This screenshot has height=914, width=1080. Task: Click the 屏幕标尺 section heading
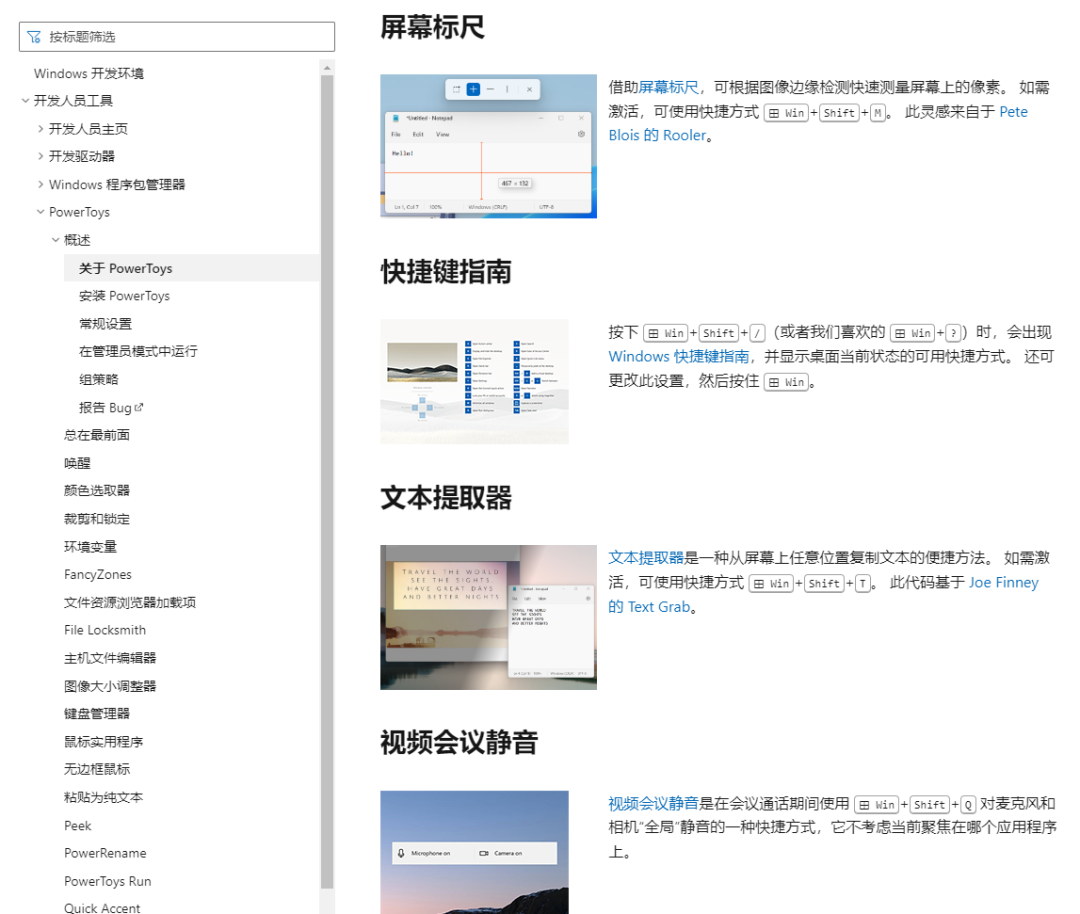point(433,28)
